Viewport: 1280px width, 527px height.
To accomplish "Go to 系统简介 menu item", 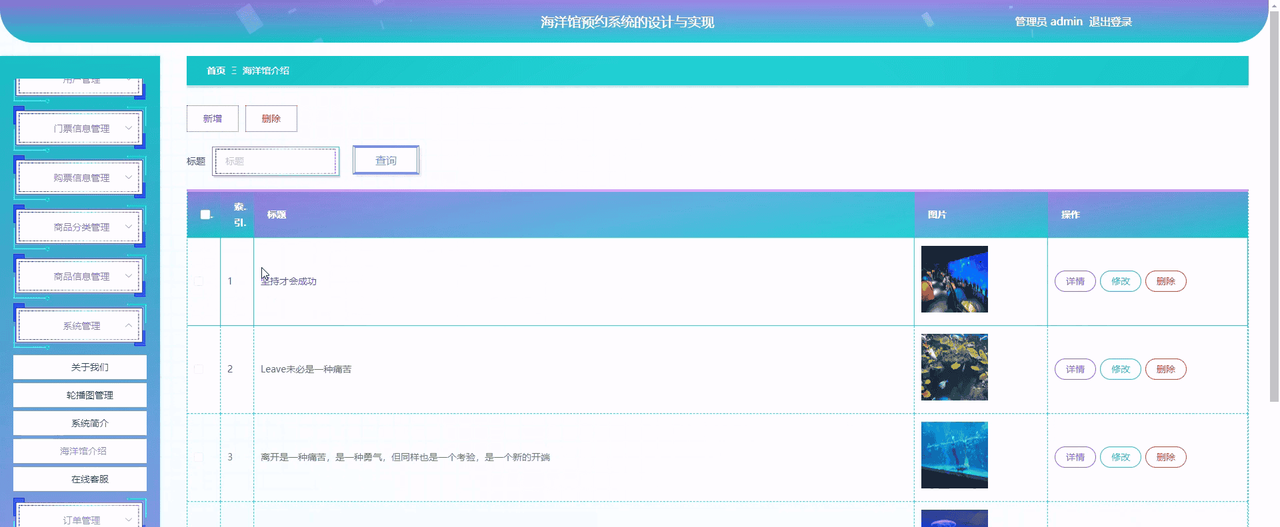I will [80, 423].
